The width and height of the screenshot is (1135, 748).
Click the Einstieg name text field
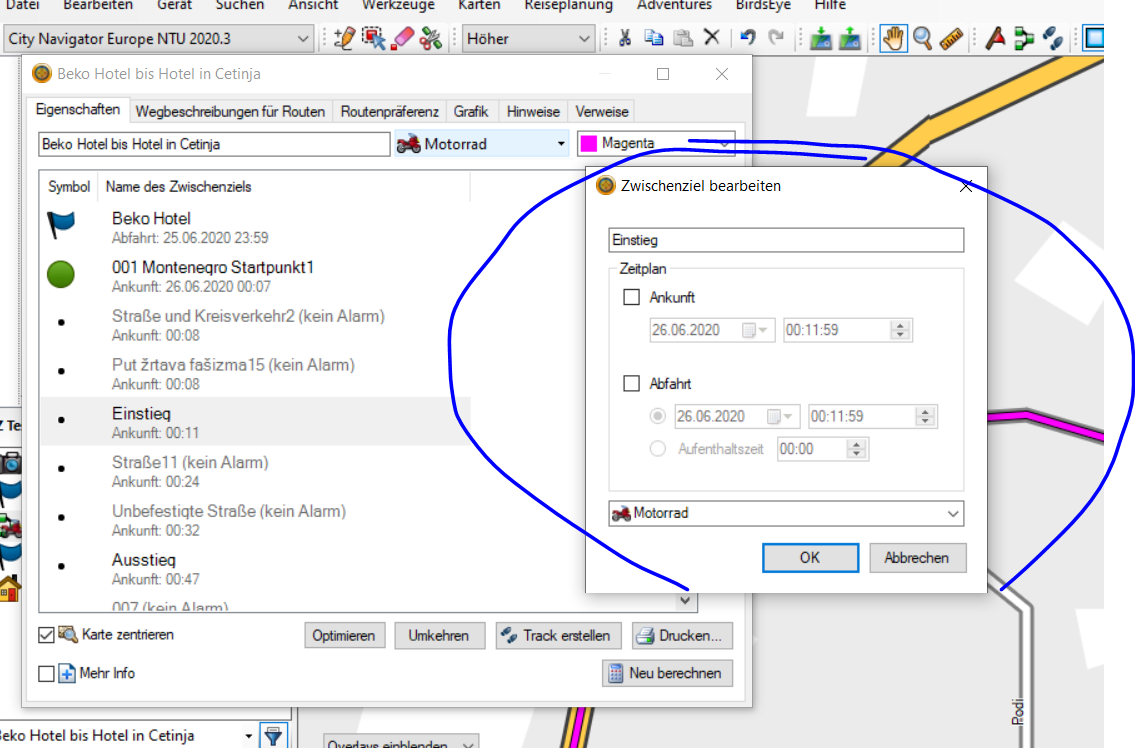point(785,240)
